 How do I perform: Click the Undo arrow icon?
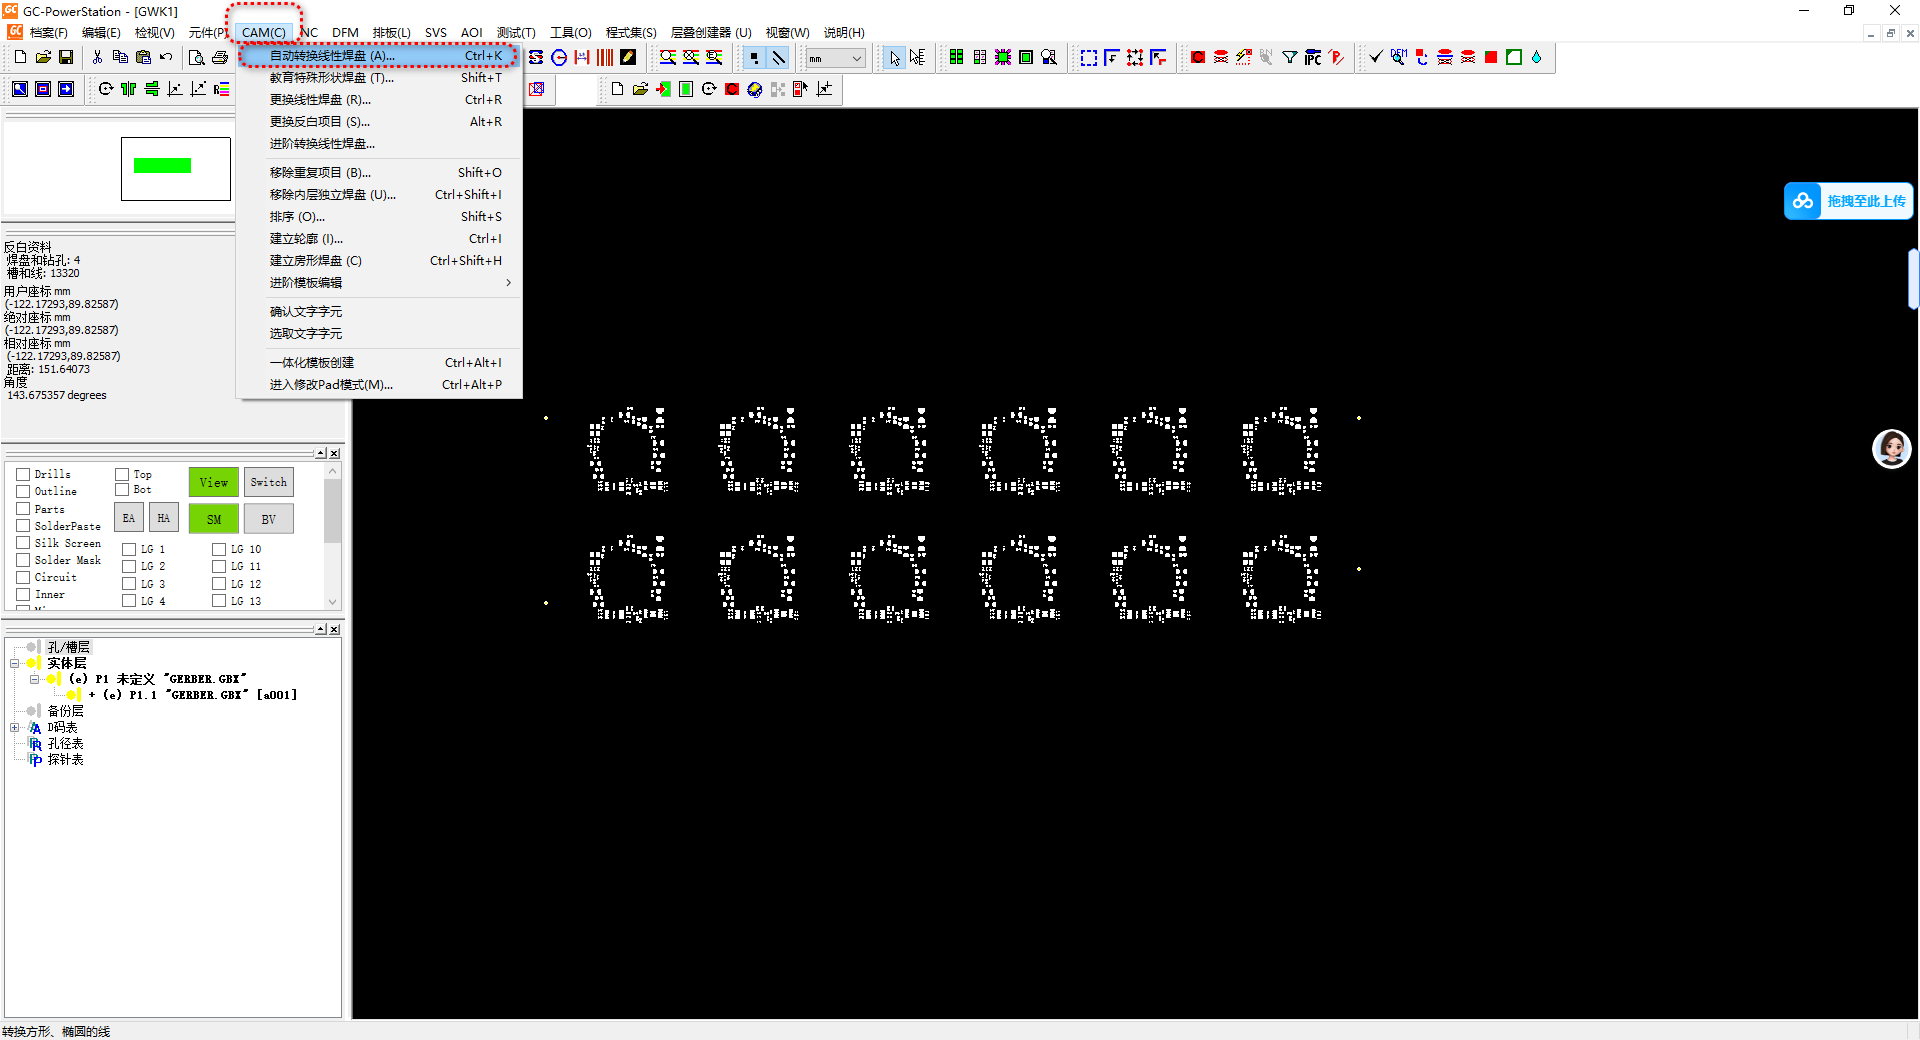click(x=166, y=58)
